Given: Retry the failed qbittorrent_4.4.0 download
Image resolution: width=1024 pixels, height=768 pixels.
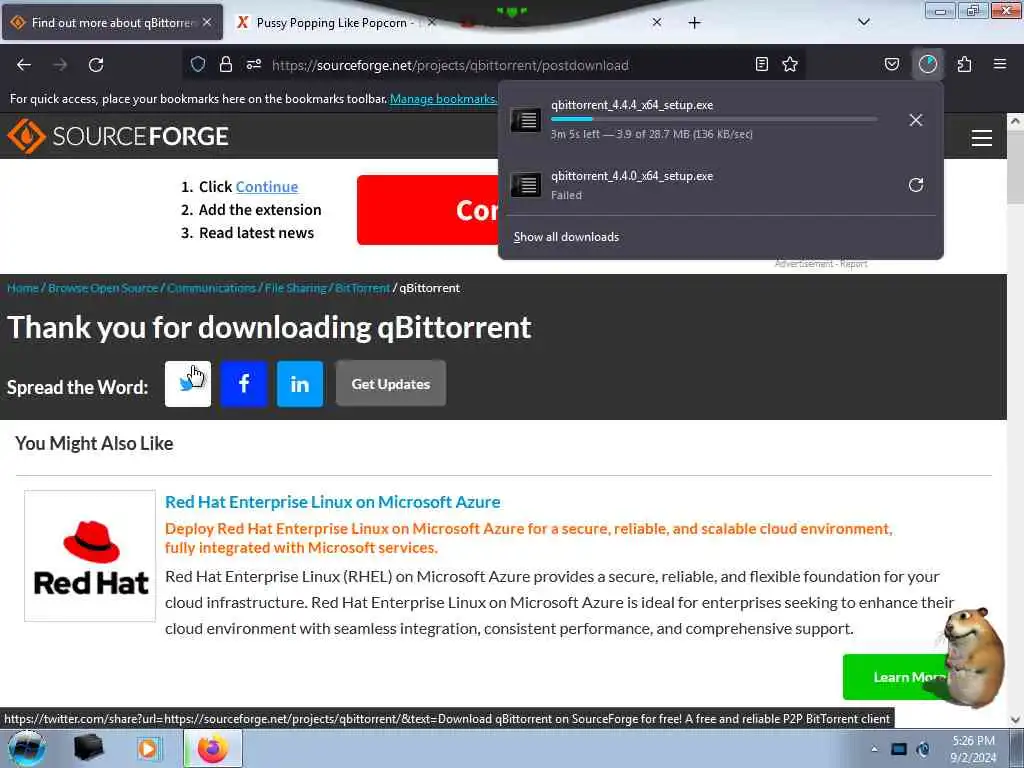Looking at the screenshot, I should pyautogui.click(x=916, y=185).
